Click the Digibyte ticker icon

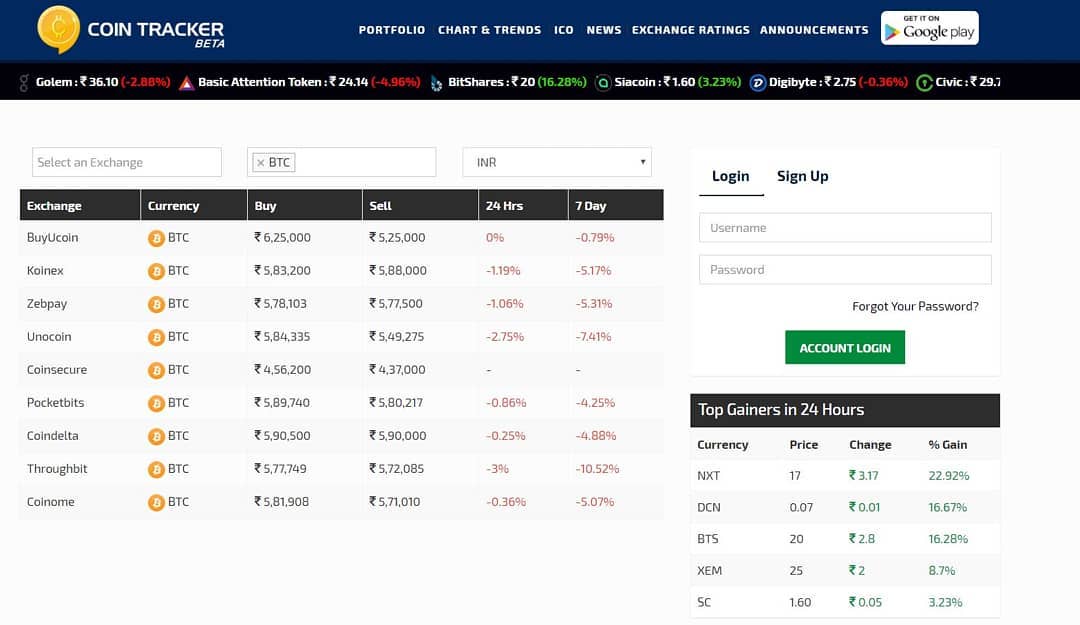coord(758,83)
